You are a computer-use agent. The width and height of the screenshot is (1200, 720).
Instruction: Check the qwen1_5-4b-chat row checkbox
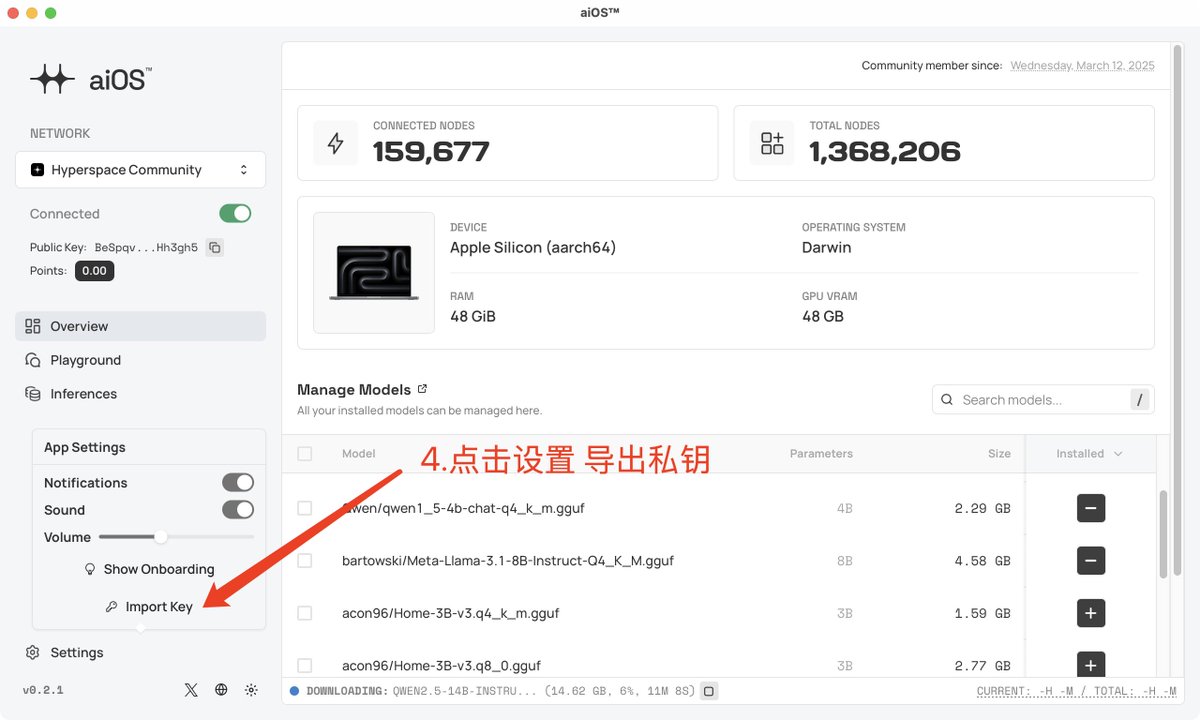pos(305,508)
